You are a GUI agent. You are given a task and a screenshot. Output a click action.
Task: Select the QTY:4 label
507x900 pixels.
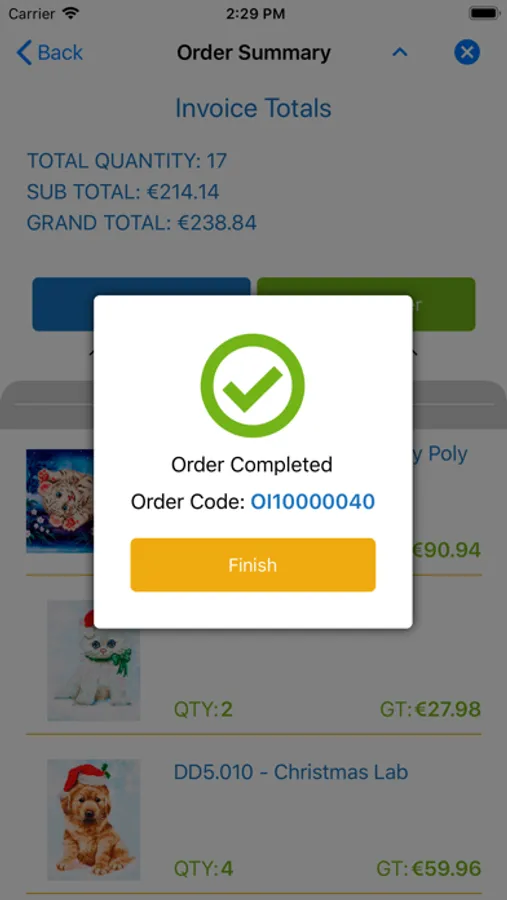click(x=203, y=868)
